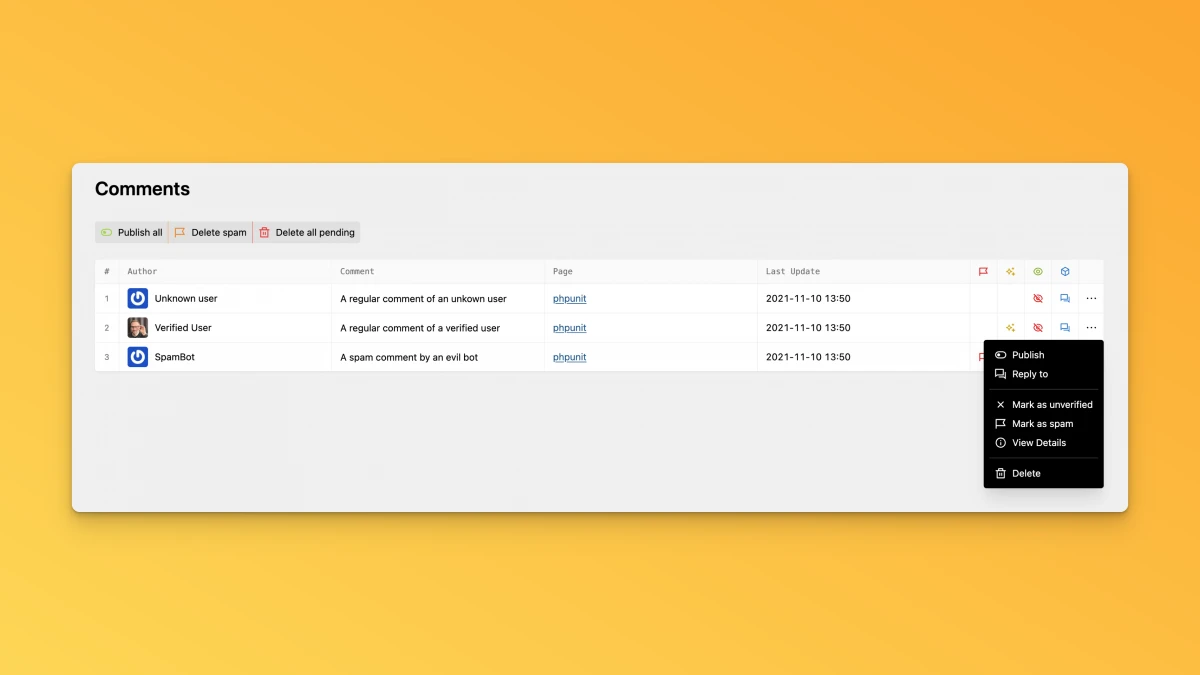
Task: Click comment 'A spam comment by an evil bot'
Action: [x=409, y=357]
